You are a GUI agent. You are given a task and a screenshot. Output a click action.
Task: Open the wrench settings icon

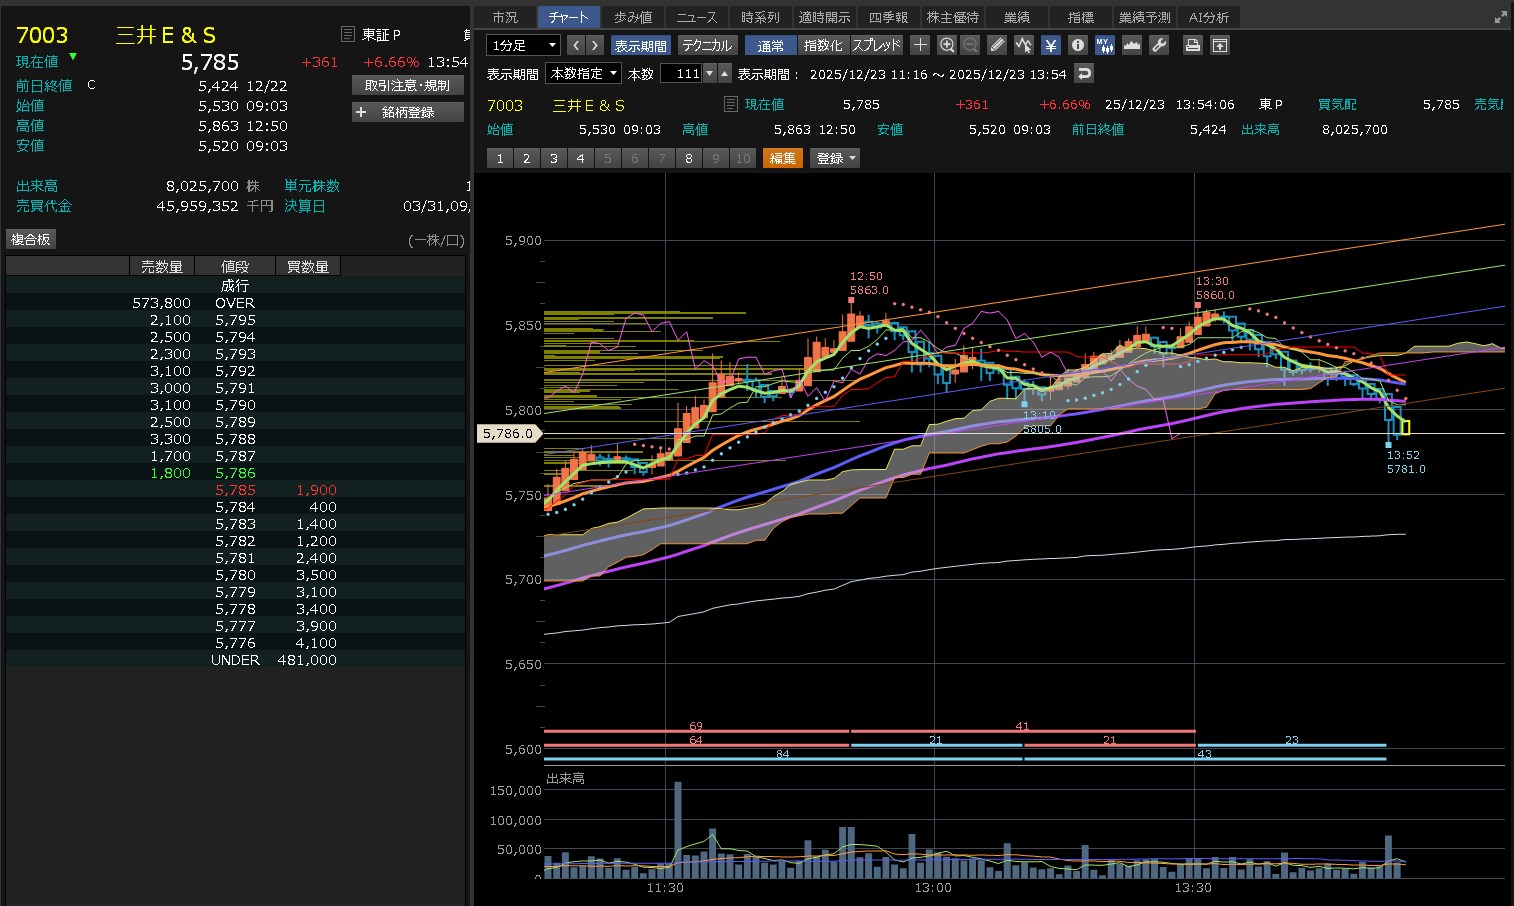1159,45
